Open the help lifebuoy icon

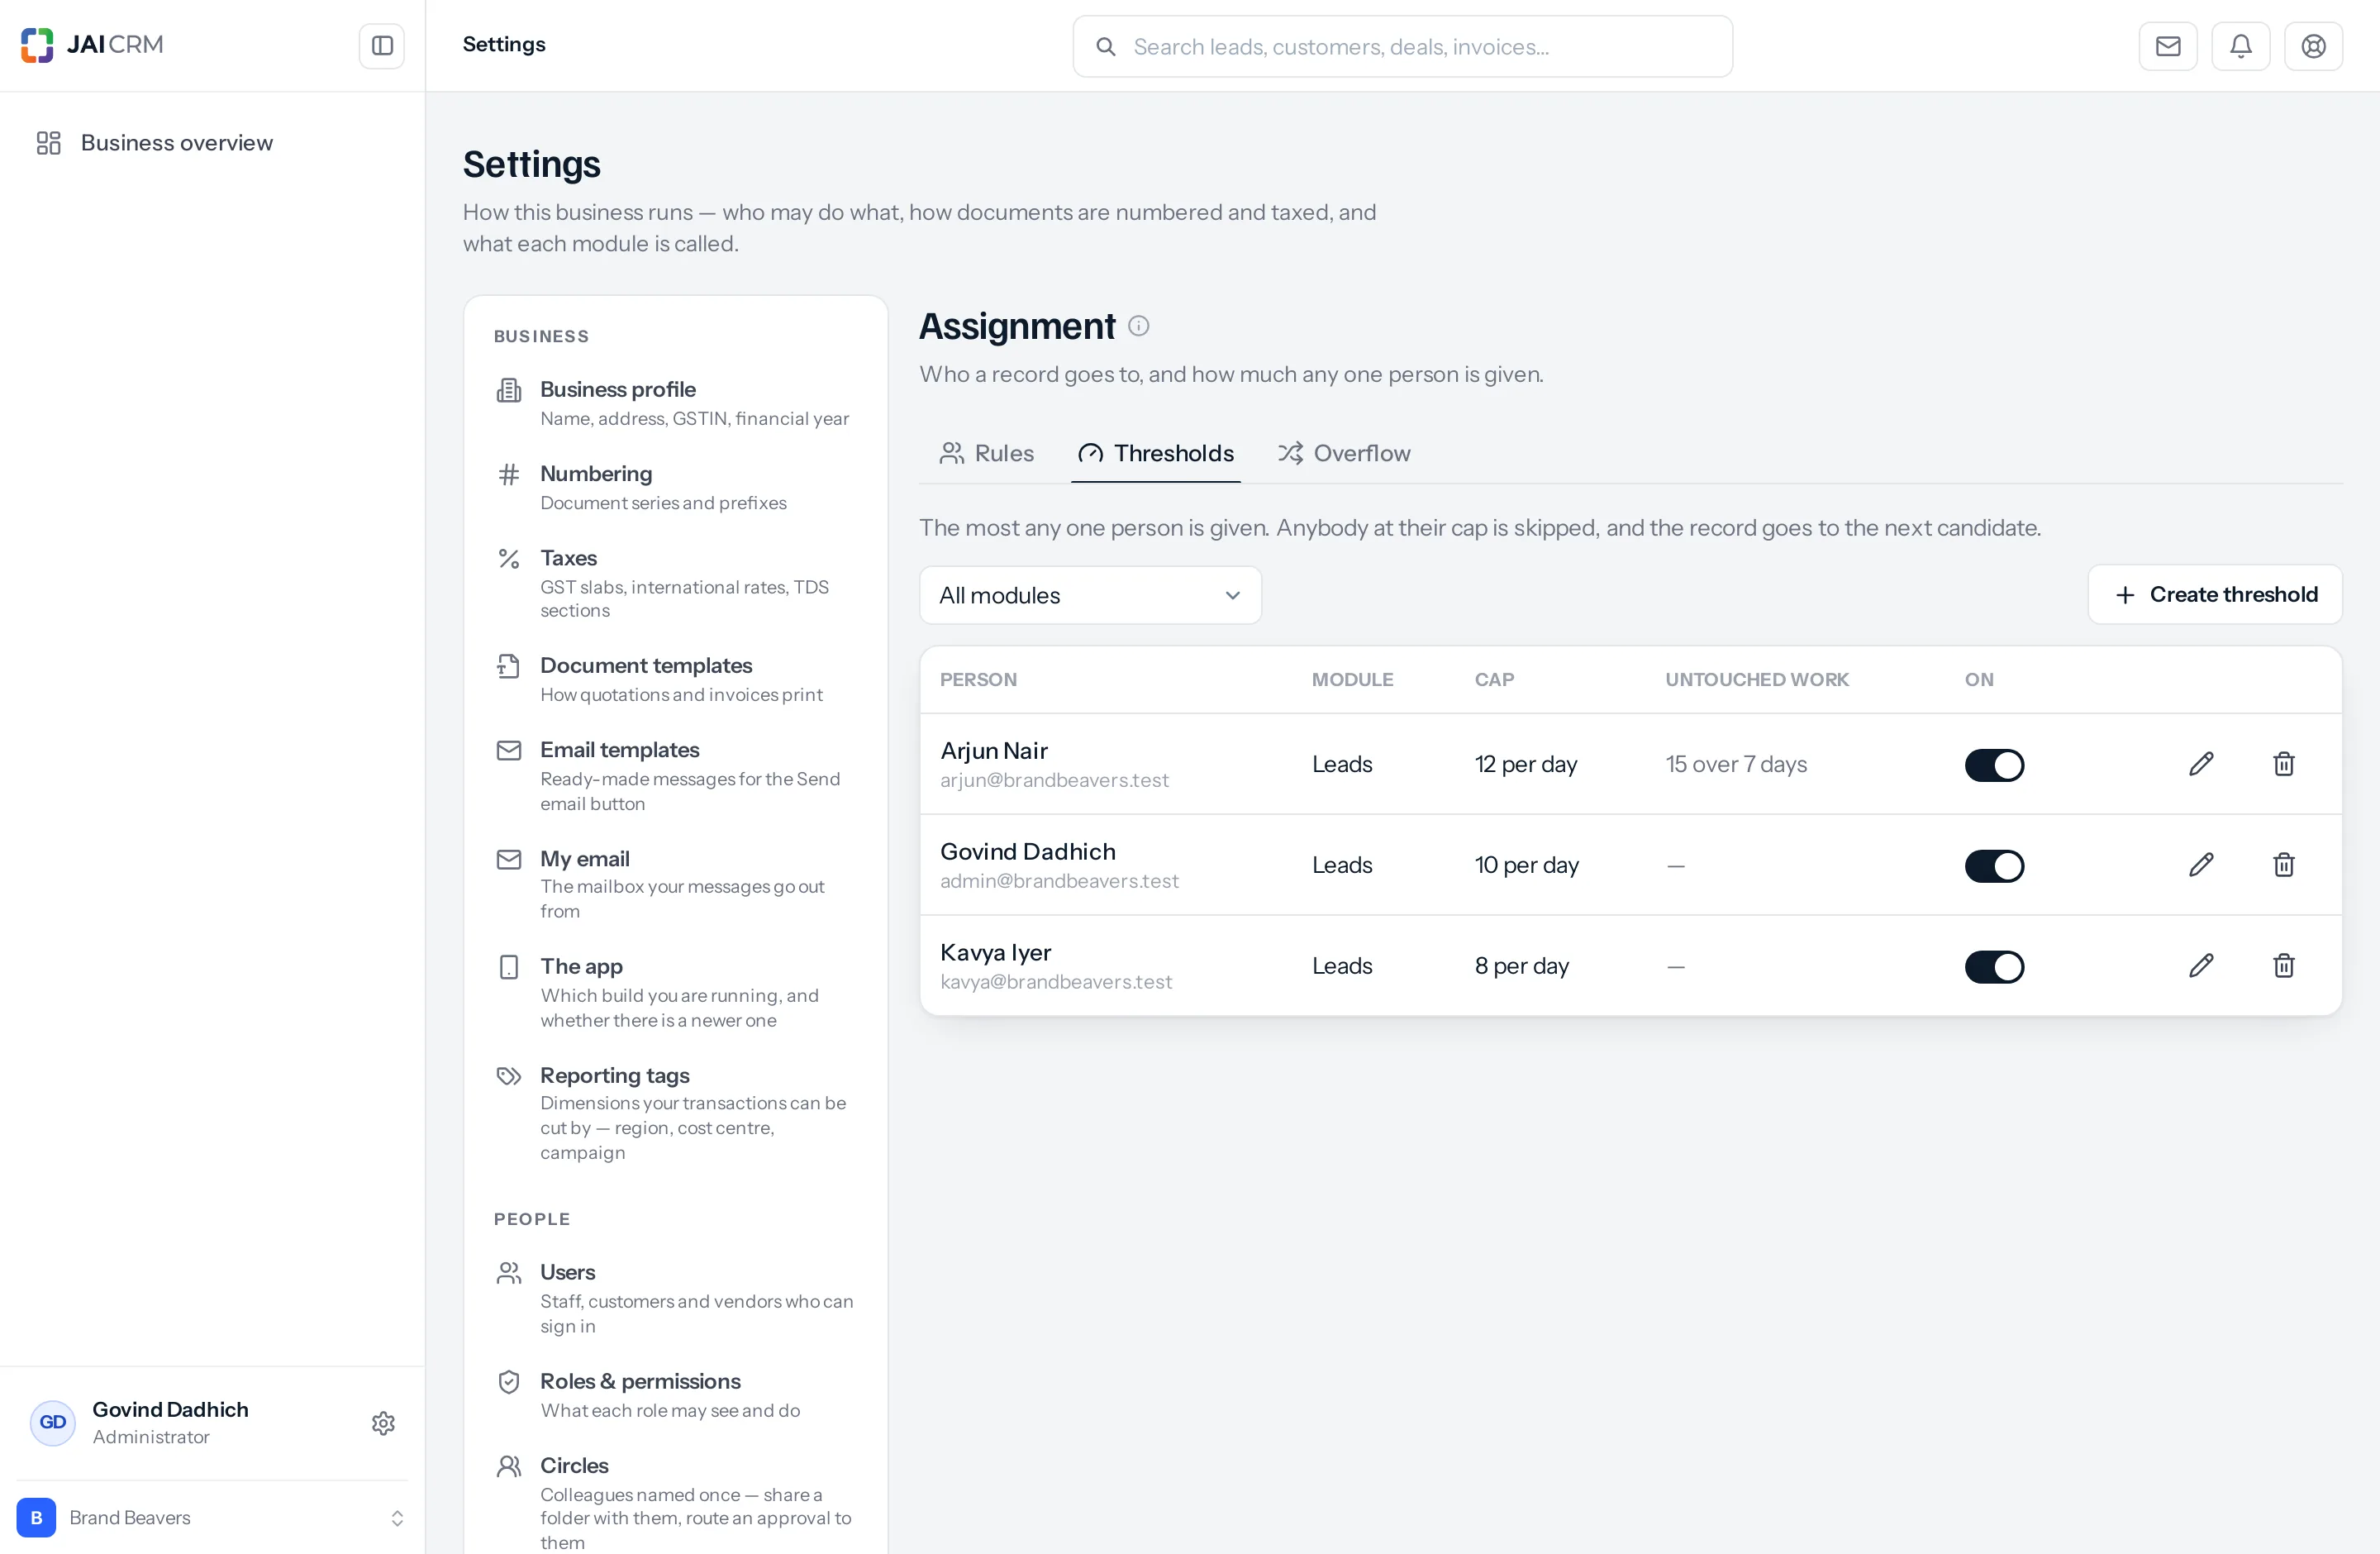click(x=2314, y=46)
